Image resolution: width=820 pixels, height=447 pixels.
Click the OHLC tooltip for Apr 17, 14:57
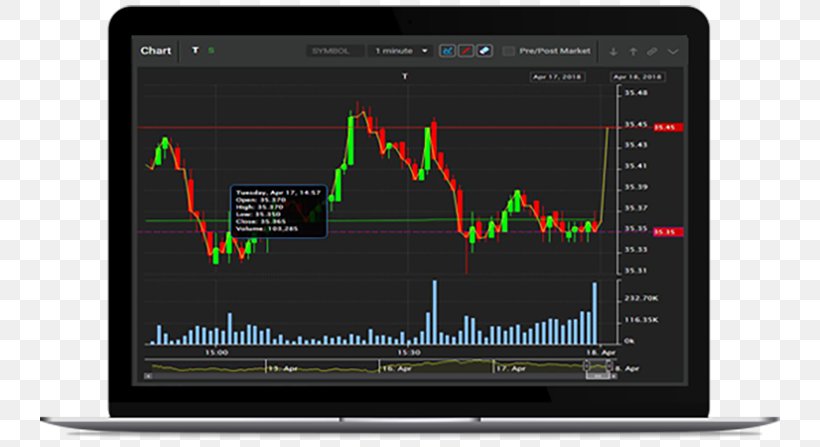279,212
